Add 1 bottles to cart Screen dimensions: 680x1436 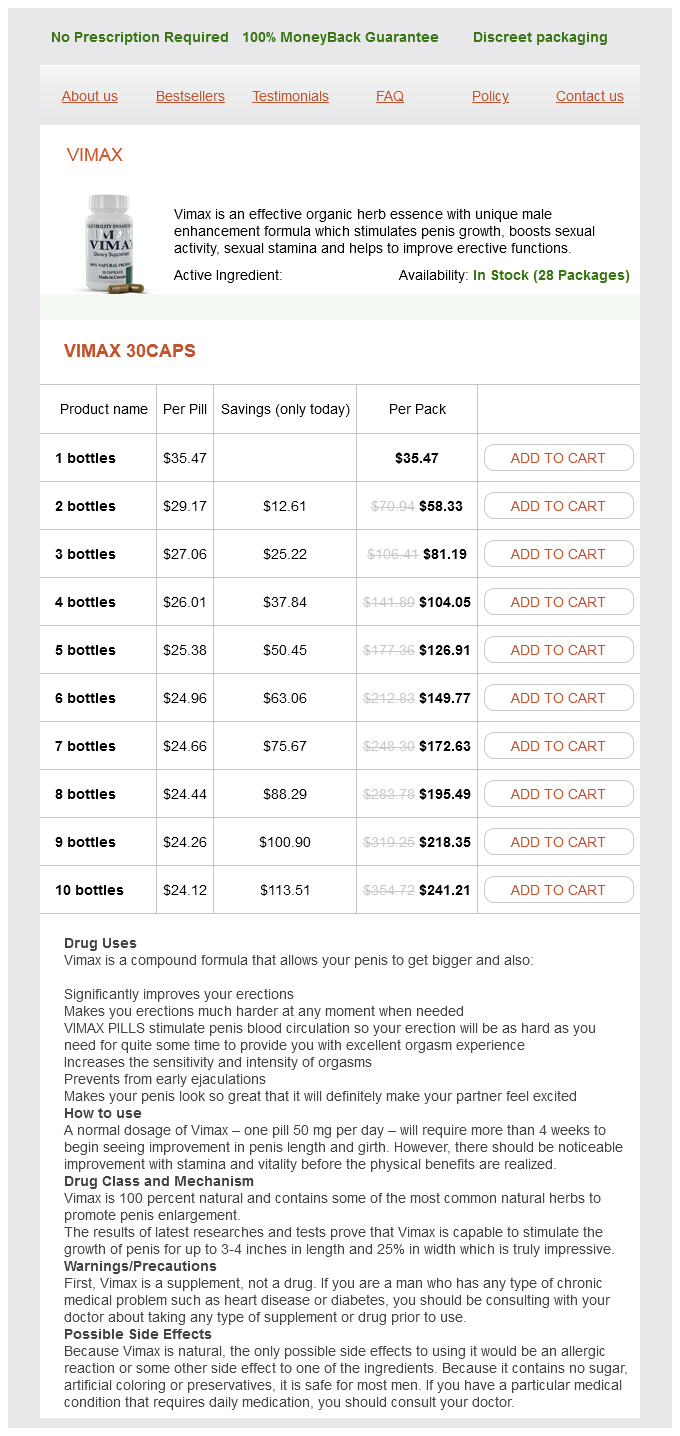coord(558,458)
